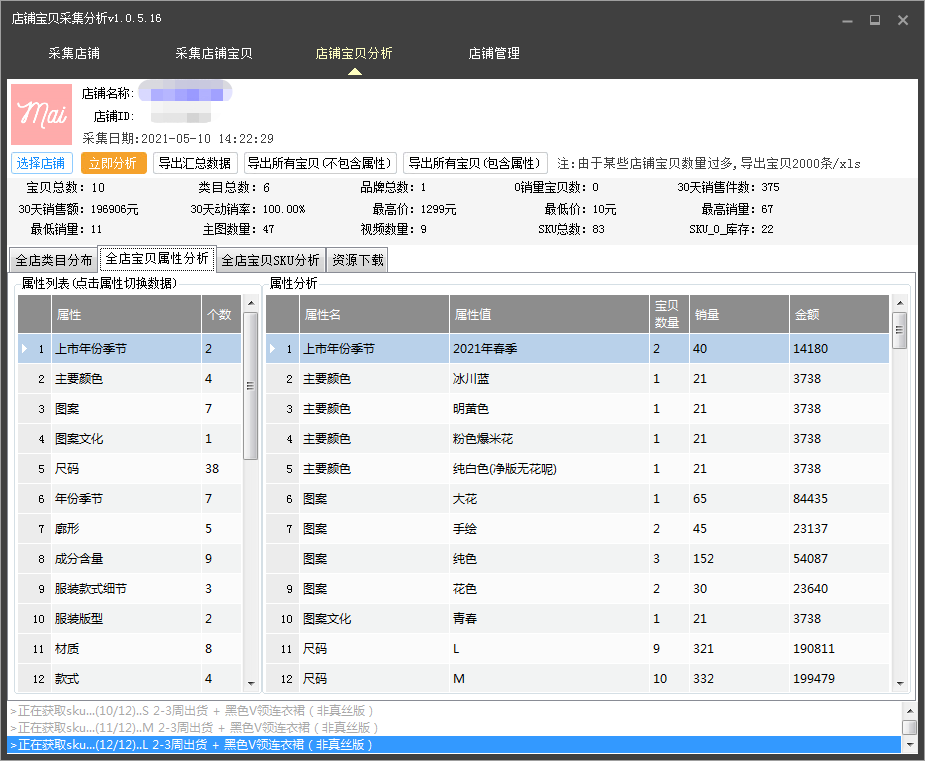This screenshot has height=761, width=925.
Task: Click attribute list scrollbar thumb
Action: tap(251, 386)
